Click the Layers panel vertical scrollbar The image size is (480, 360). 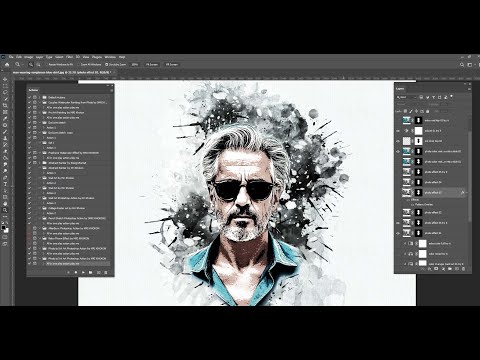coord(469,176)
